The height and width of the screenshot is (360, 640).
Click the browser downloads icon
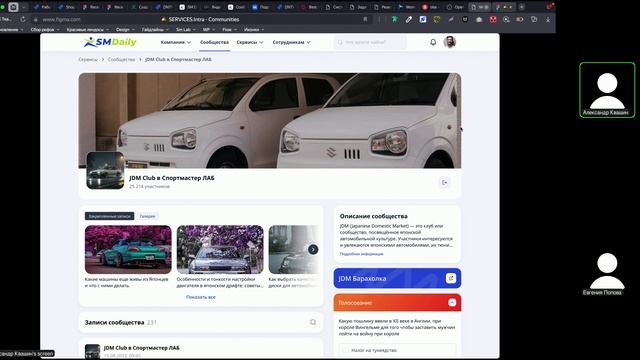(548, 19)
